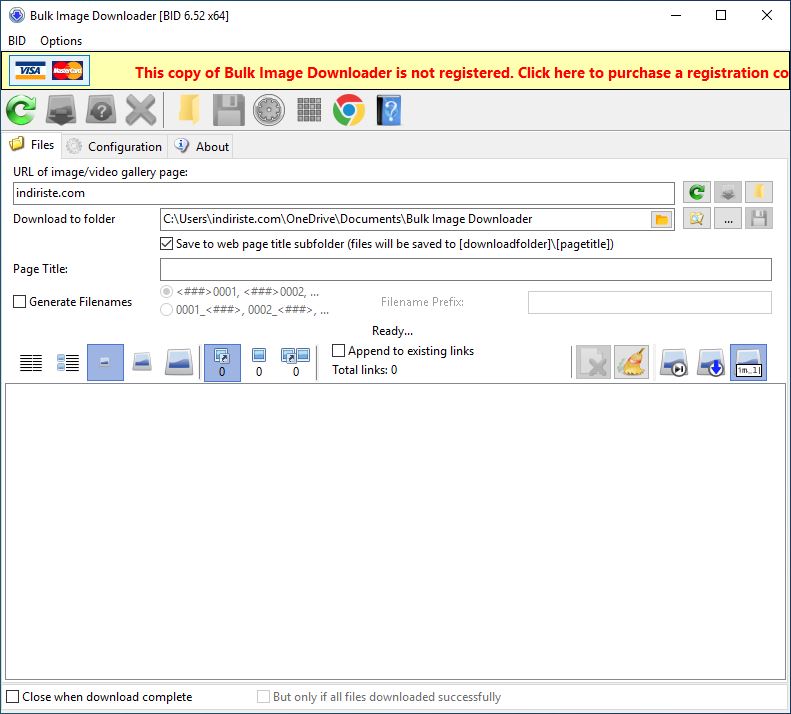The height and width of the screenshot is (714, 791).
Task: Select the <###>0001 filename pattern radio
Action: pos(166,292)
